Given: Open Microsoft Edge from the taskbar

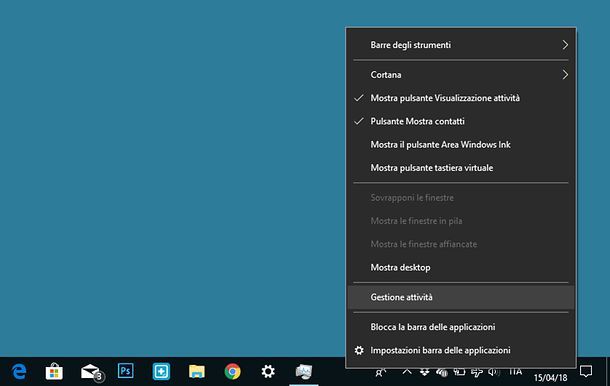Looking at the screenshot, I should tap(19, 372).
